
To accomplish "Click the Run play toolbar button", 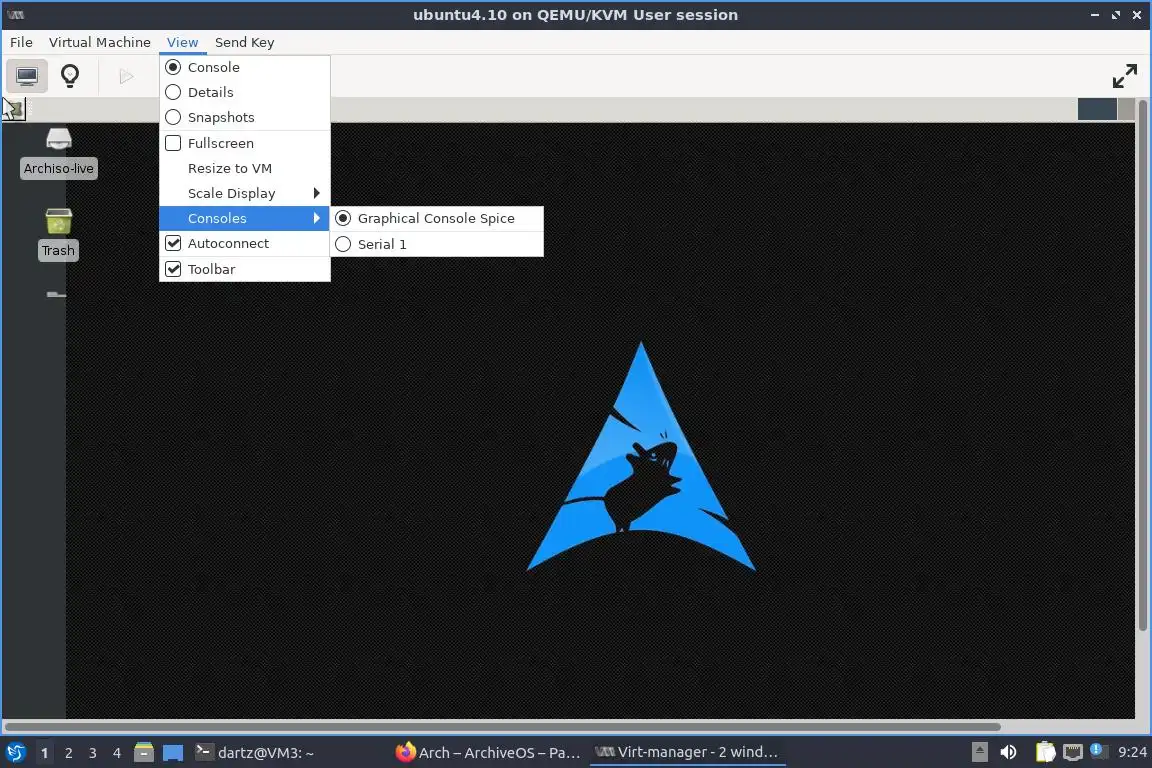I will click(126, 76).
